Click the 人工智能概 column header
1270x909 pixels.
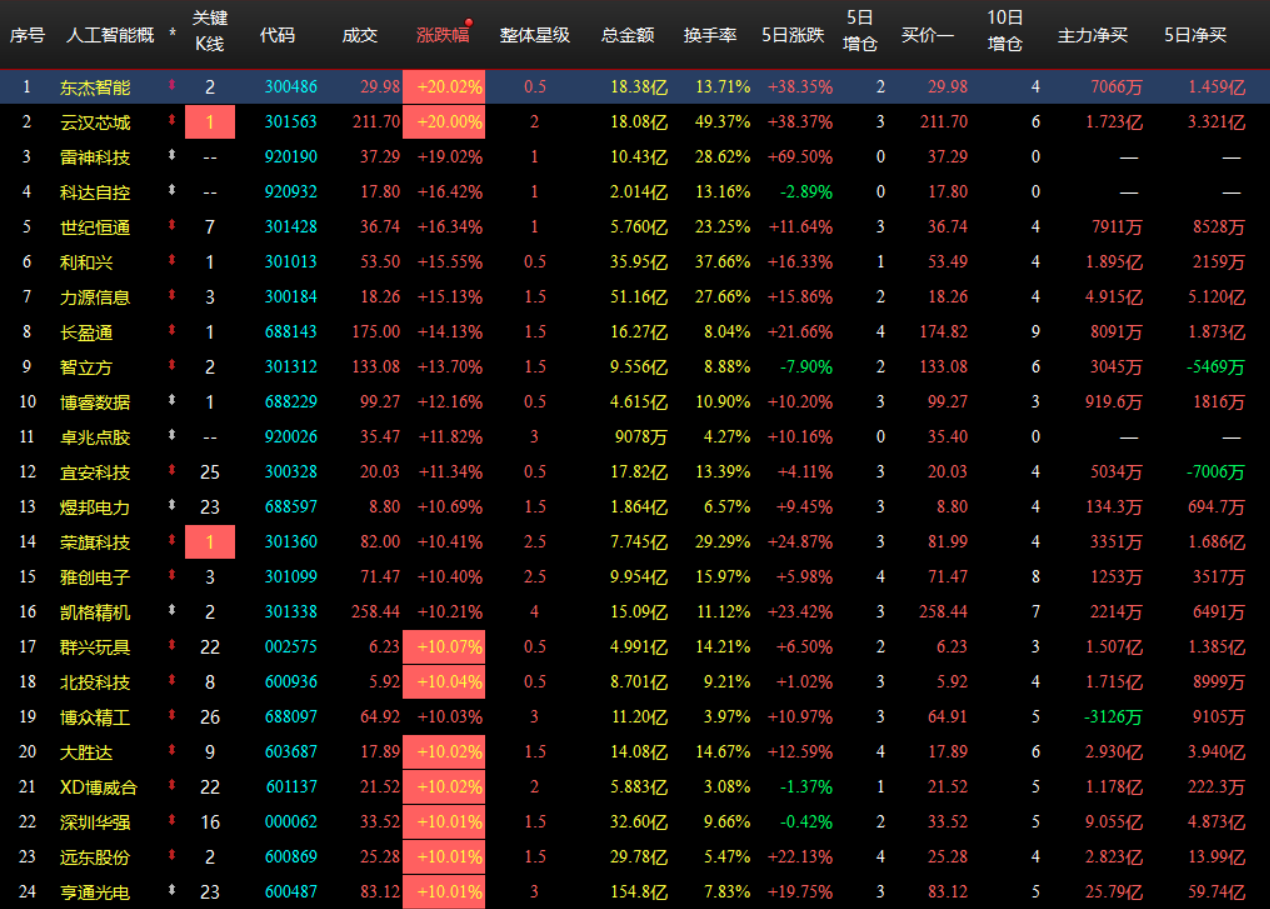pyautogui.click(x=110, y=35)
